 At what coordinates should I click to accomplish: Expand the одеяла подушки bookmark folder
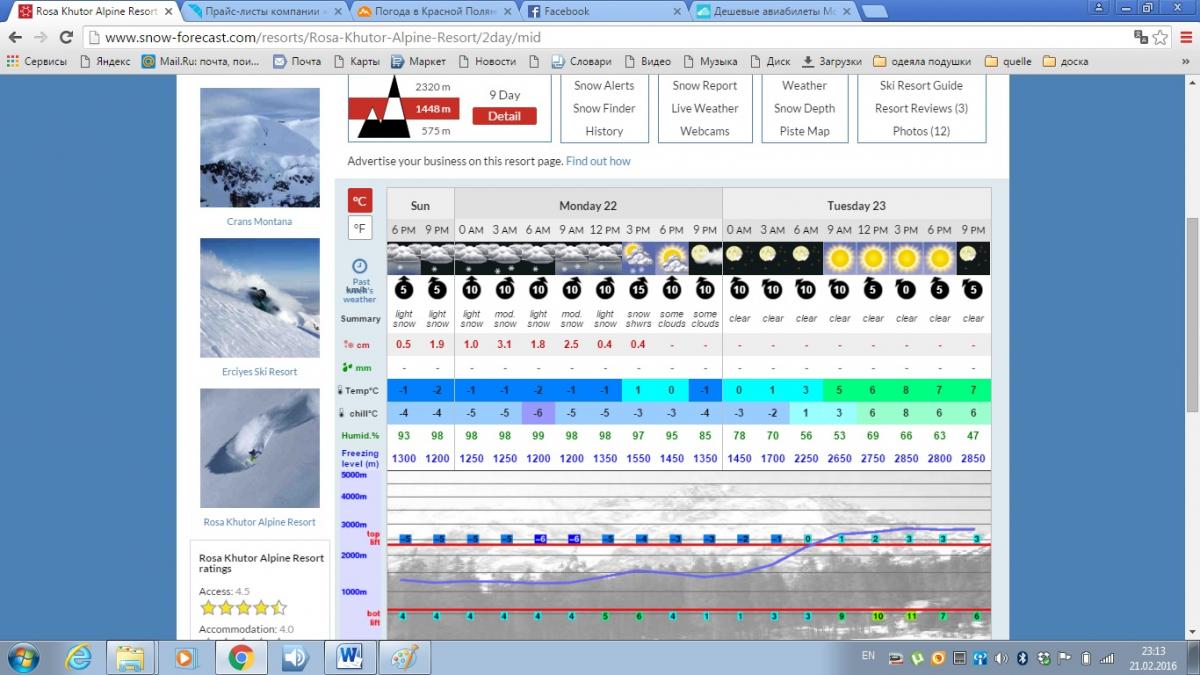coord(924,61)
